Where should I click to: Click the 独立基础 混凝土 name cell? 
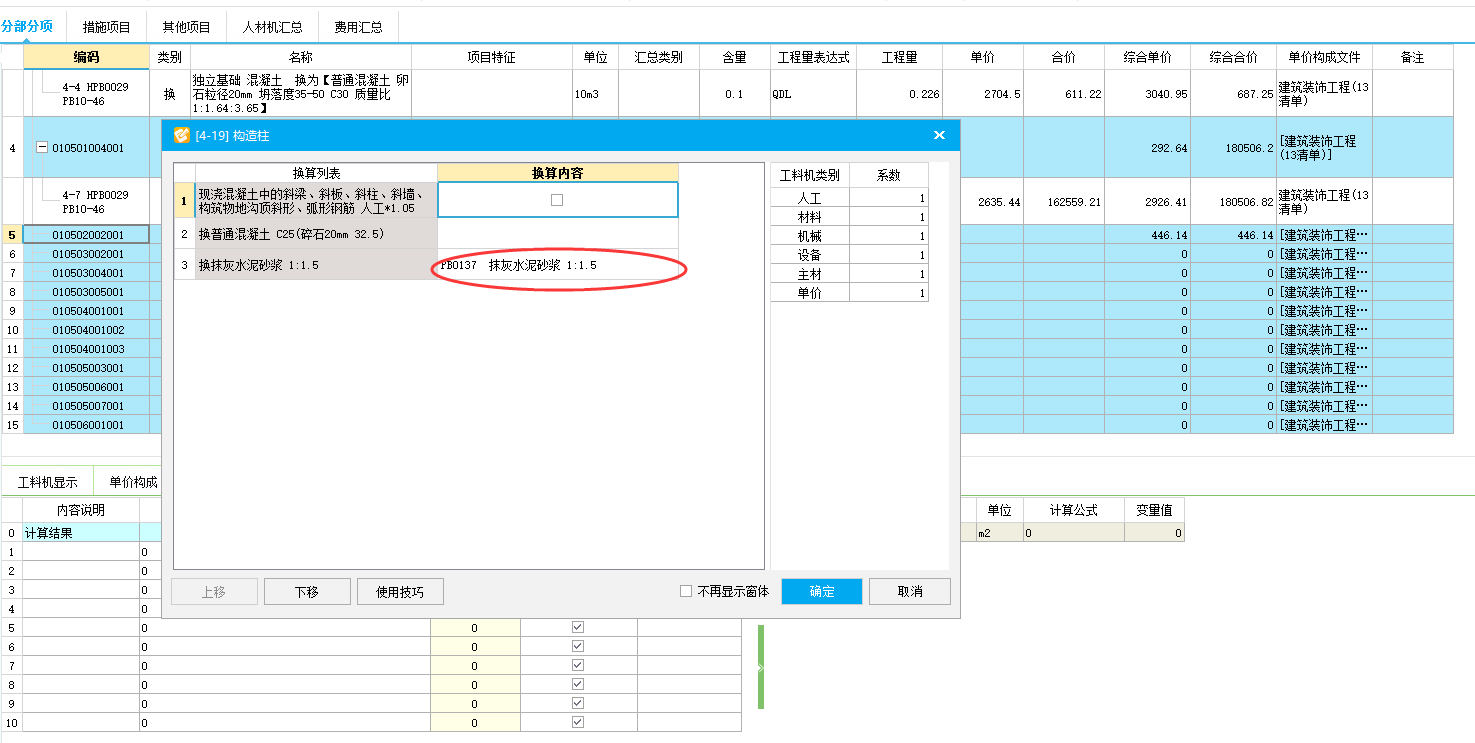point(301,93)
